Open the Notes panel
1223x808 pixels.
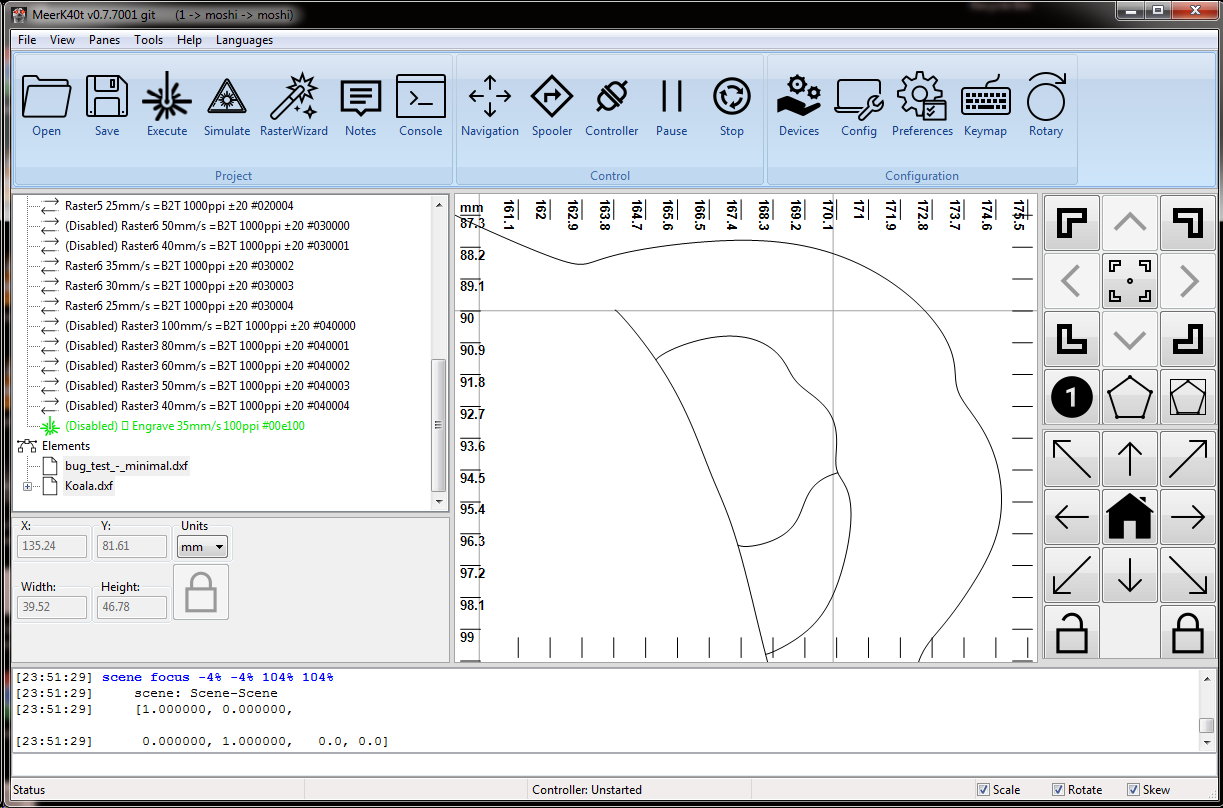coord(361,106)
